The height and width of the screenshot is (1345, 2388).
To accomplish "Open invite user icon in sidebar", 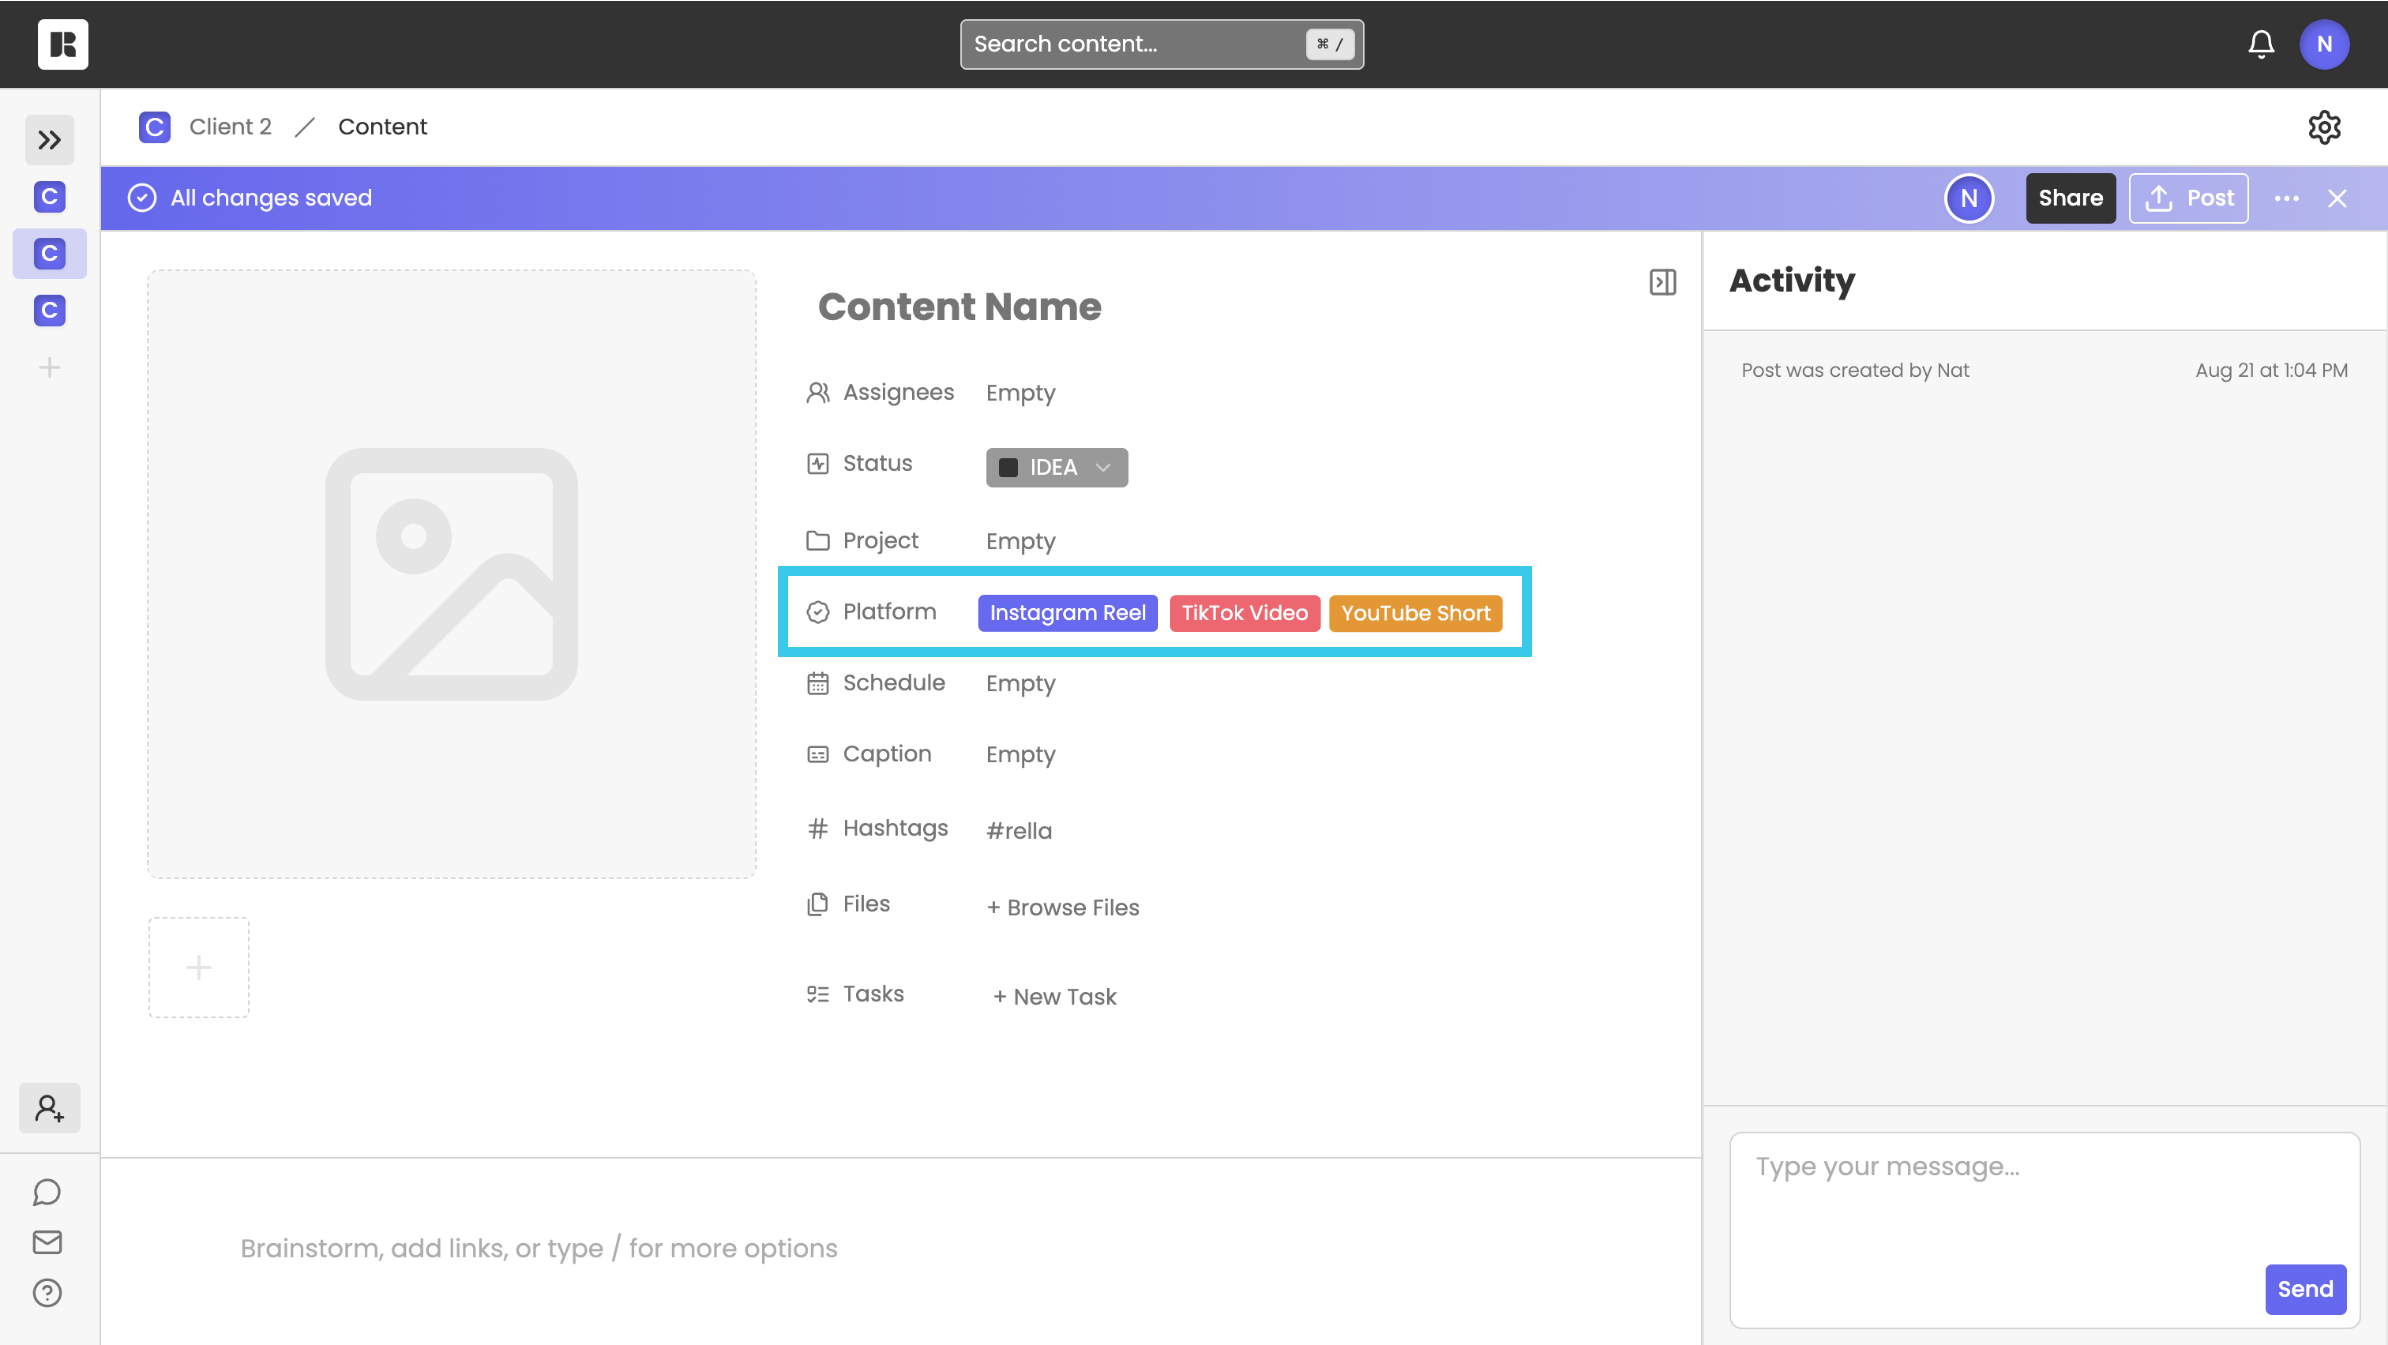I will [x=49, y=1108].
